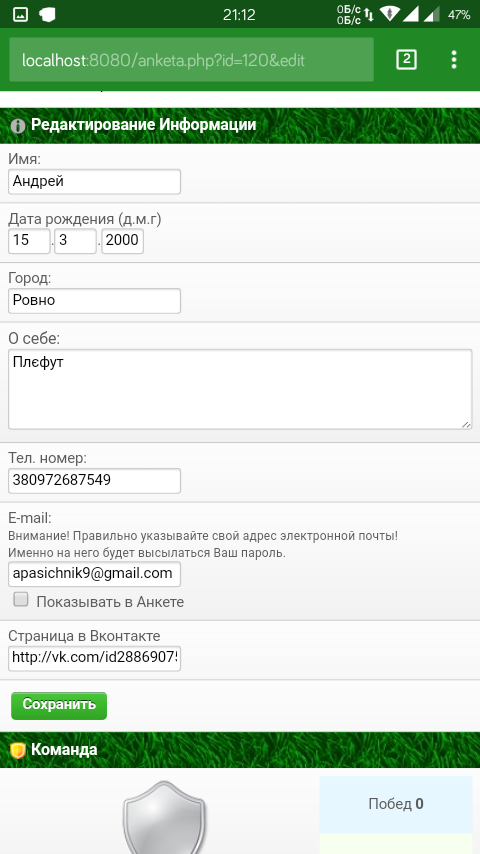The height and width of the screenshot is (854, 480).
Task: Focus the Город field containing Ровно
Action: pos(94,301)
